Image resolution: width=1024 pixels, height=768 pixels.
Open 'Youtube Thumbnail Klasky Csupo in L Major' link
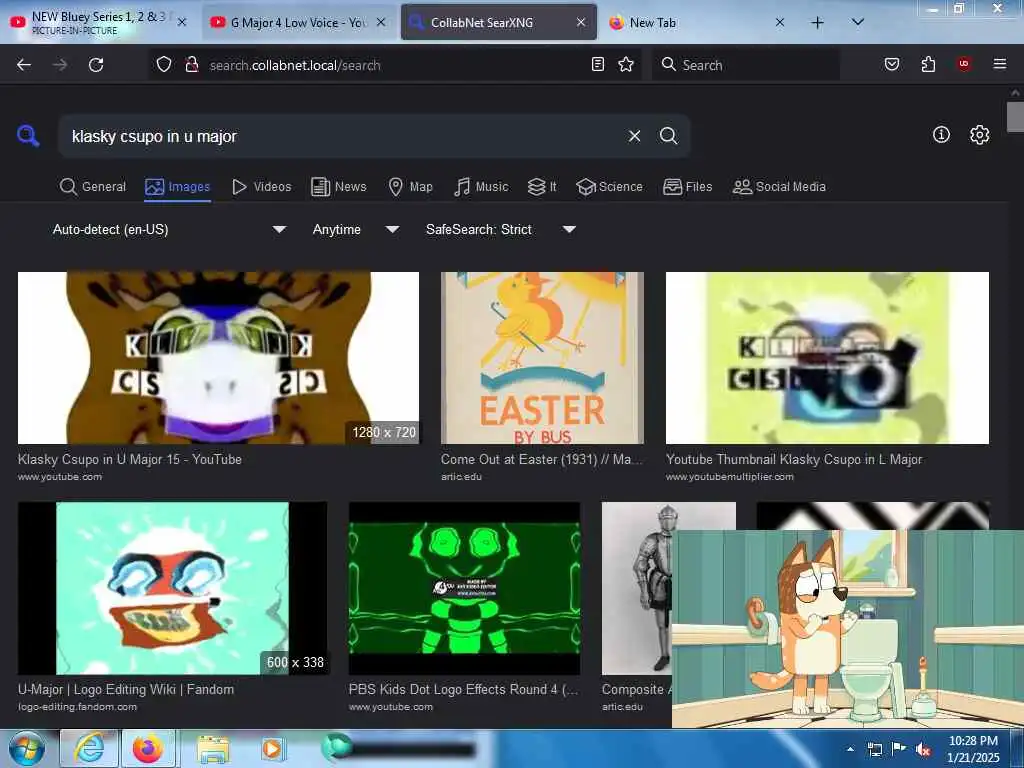coord(794,459)
